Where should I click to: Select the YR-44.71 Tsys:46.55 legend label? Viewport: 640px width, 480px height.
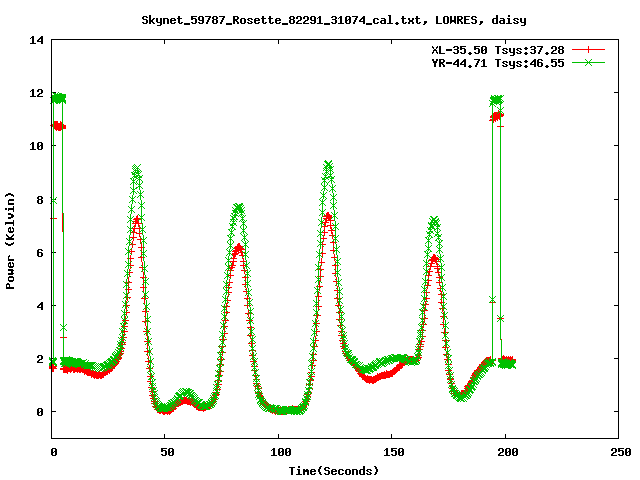point(498,63)
